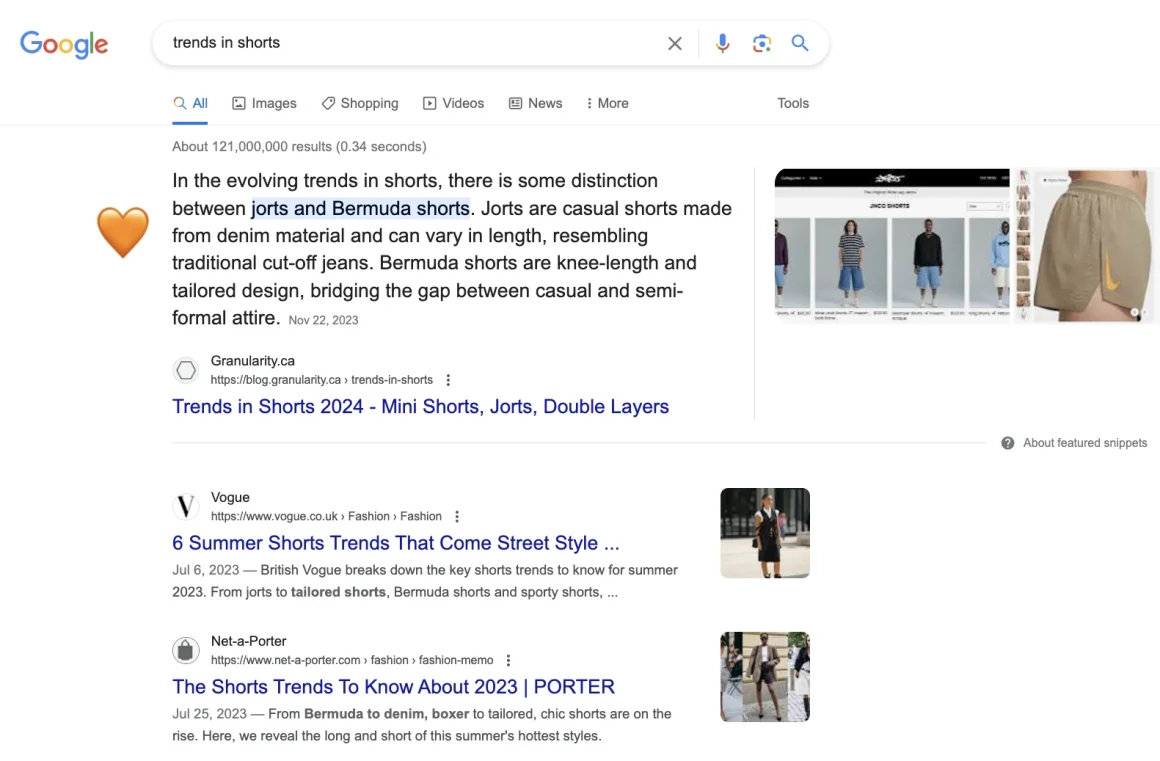Open the About featured snippets link
Screen dimensions: 1160x761
[1085, 443]
